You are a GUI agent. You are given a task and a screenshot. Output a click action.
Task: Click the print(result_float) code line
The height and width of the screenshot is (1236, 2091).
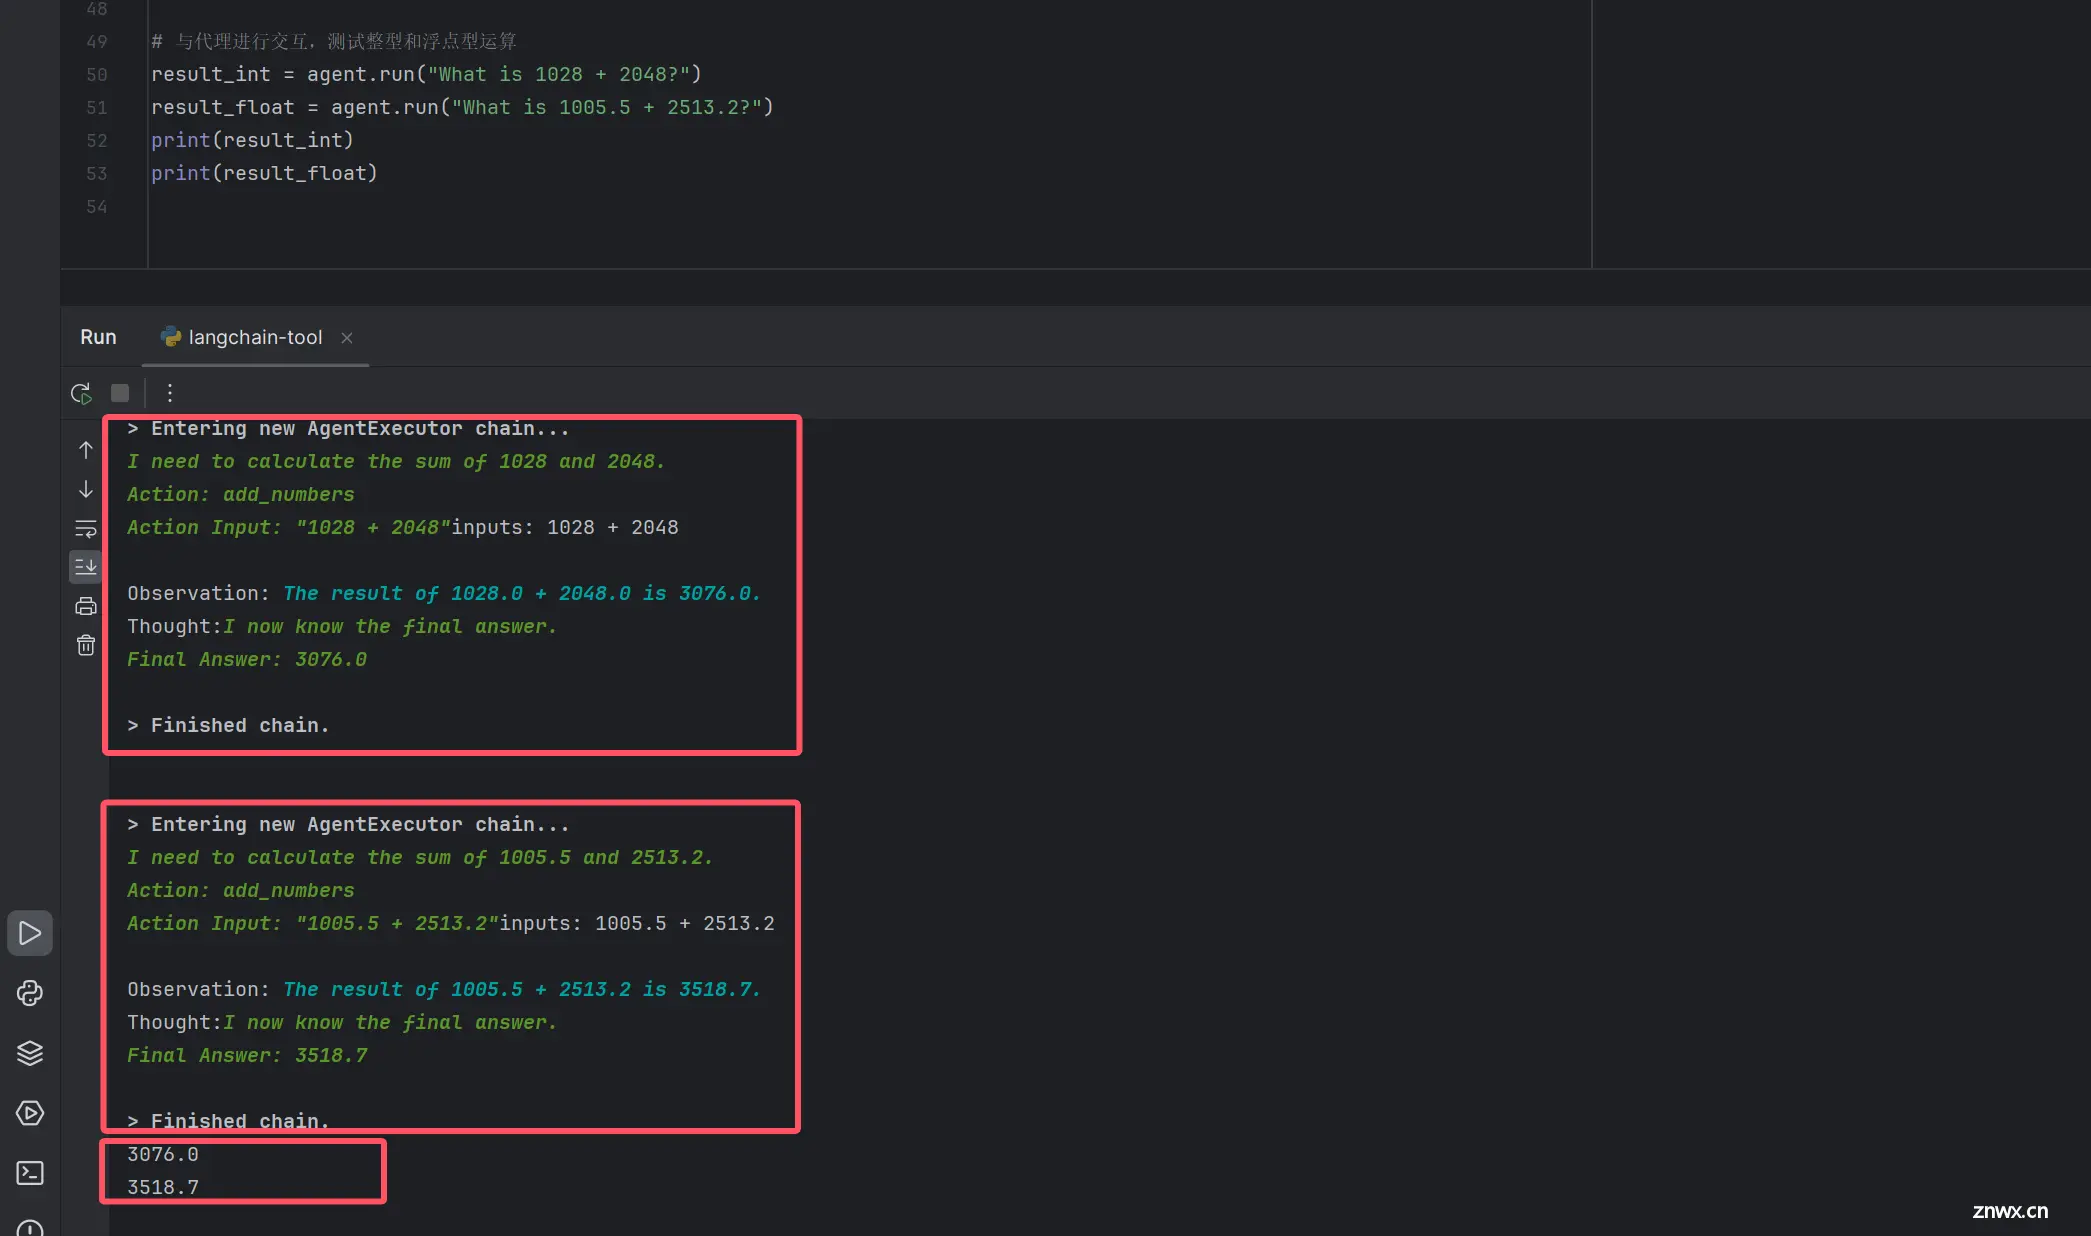tap(264, 173)
